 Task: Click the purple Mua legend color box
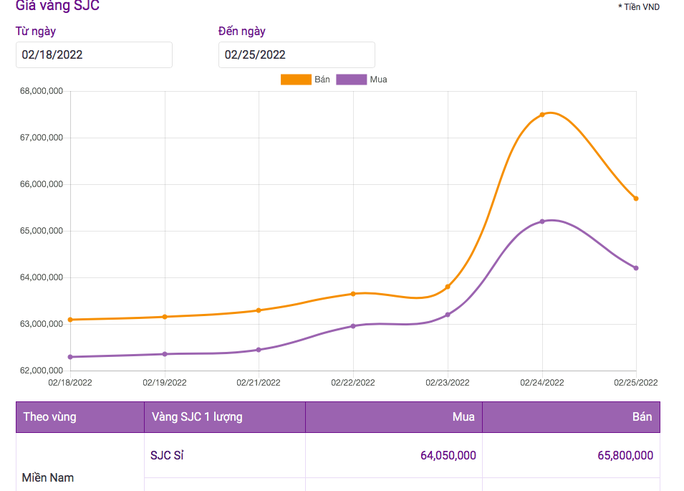pyautogui.click(x=351, y=80)
